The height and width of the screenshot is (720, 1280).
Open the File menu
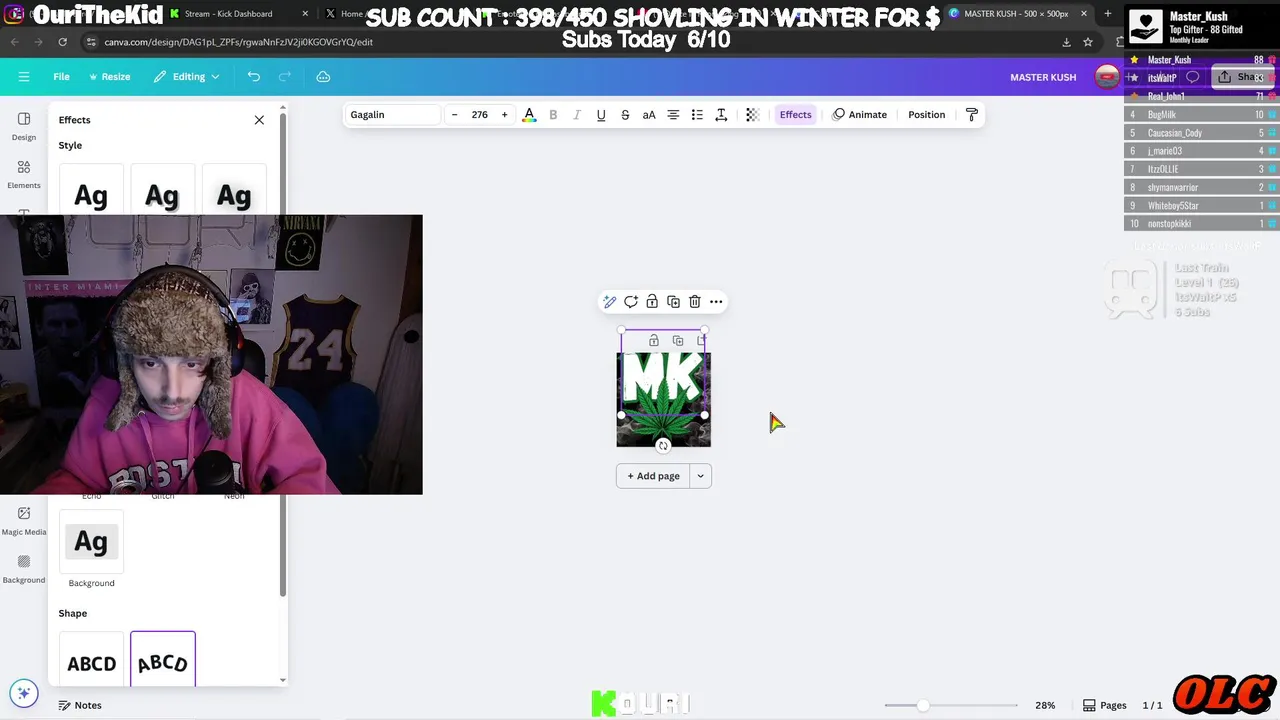tap(61, 77)
